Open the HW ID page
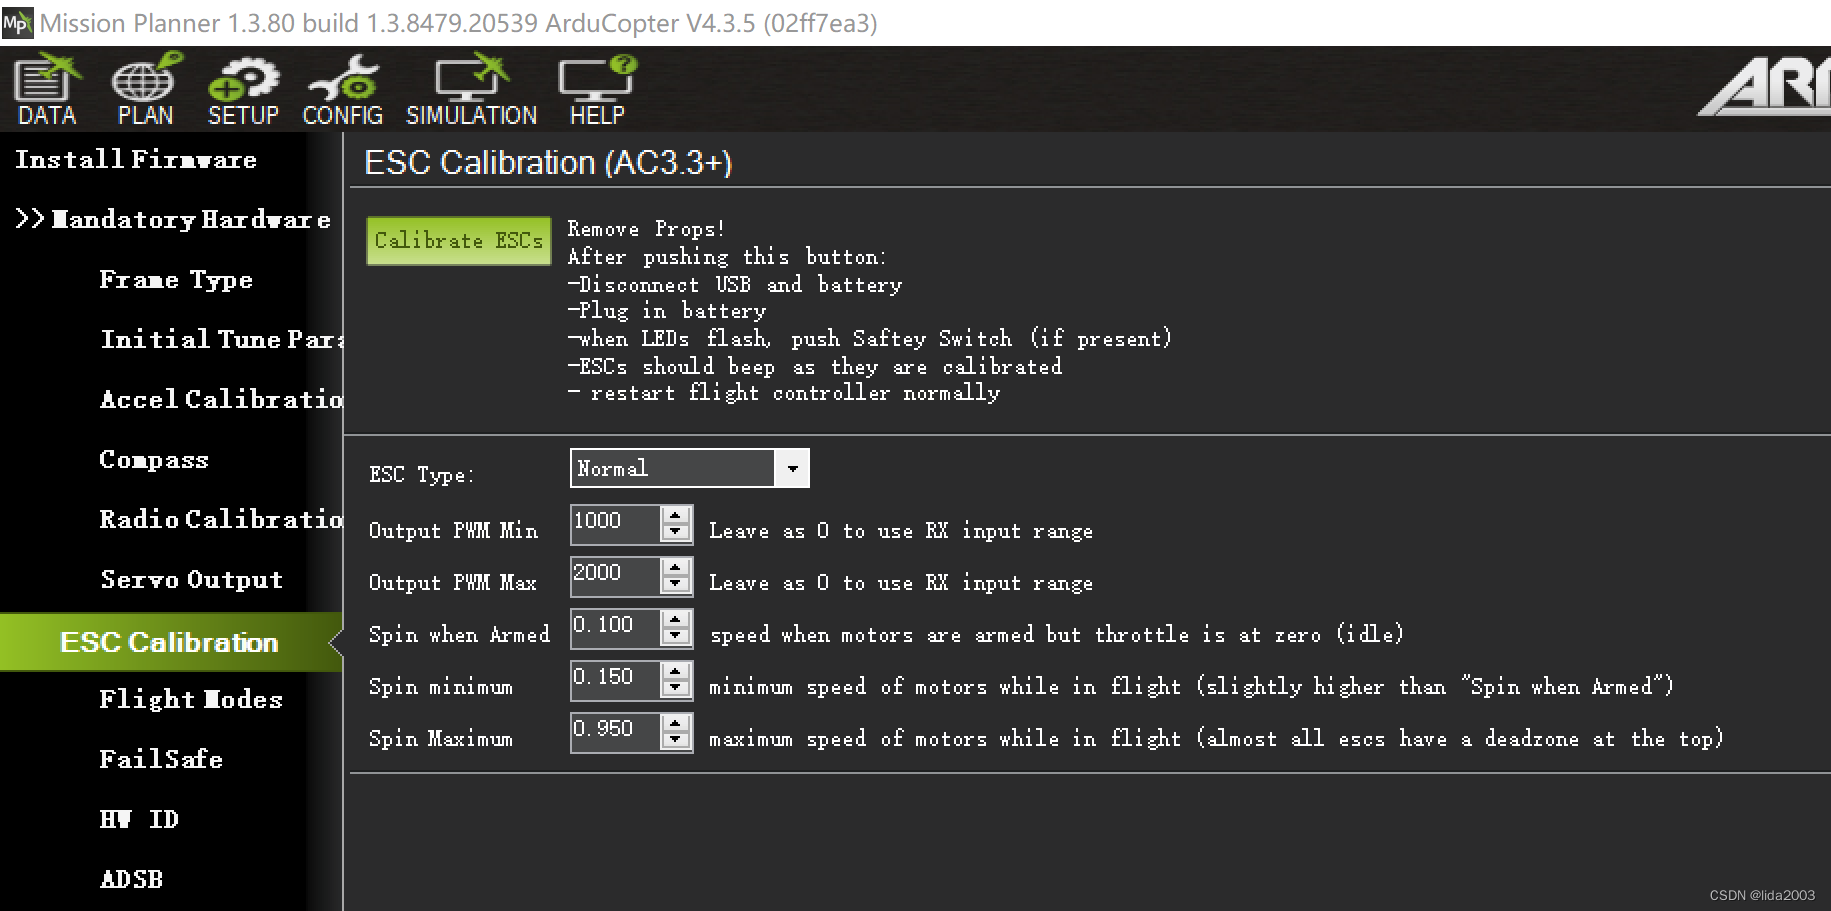1831x911 pixels. click(139, 820)
